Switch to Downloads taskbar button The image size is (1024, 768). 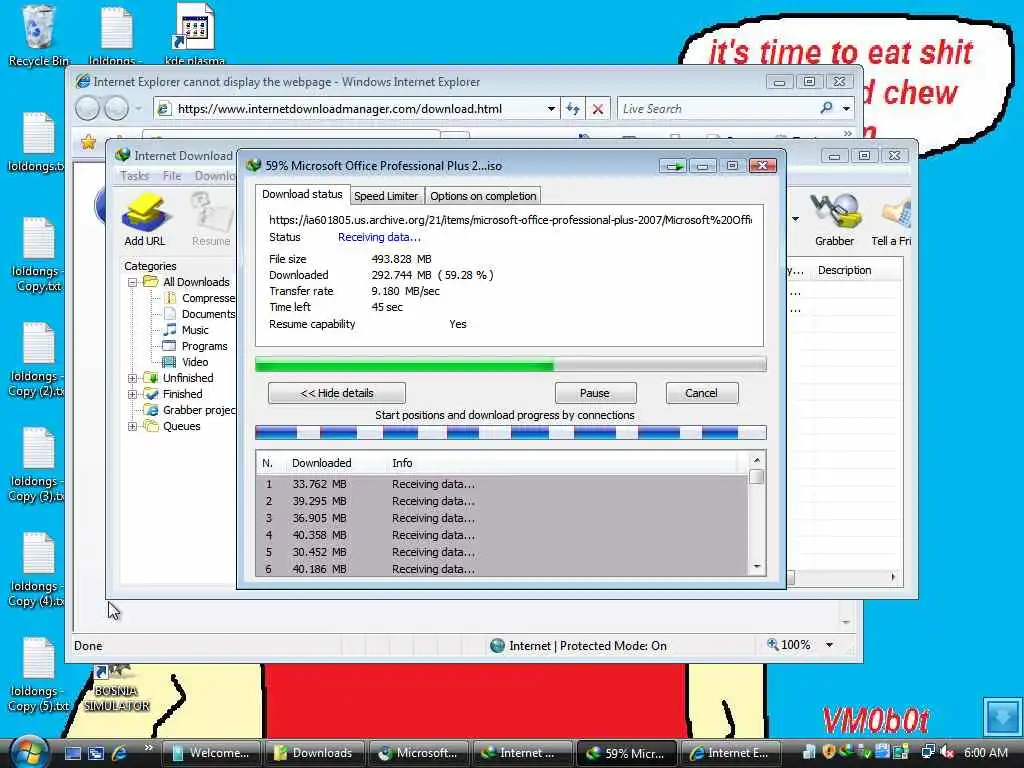(x=314, y=753)
